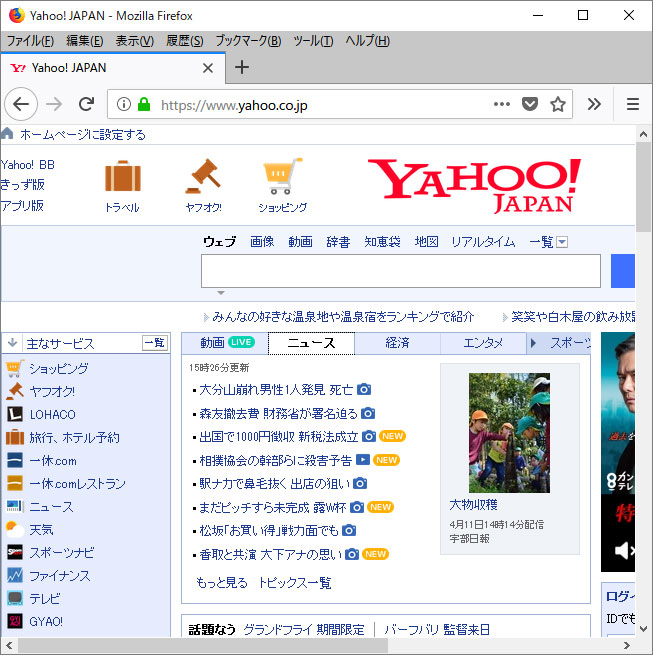
Task: Select the 地図 search category
Action: tap(426, 241)
